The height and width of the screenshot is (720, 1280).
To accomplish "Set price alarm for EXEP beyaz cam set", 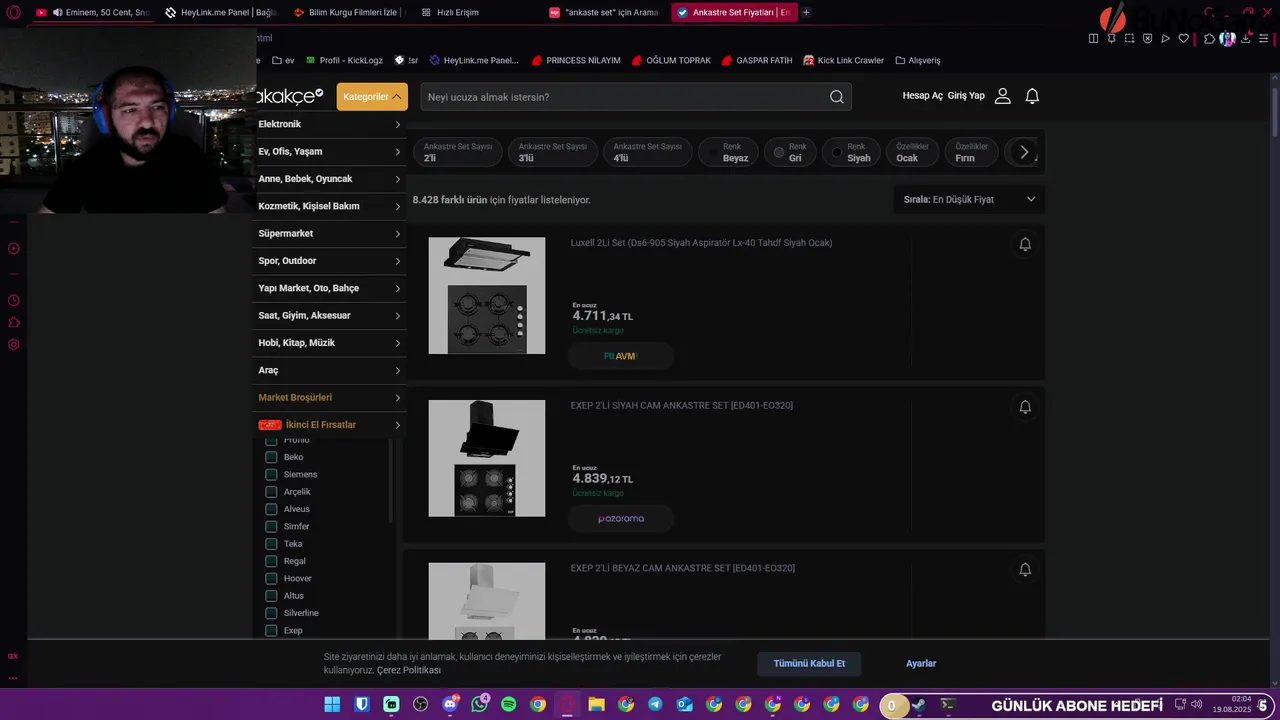I will pos(1025,570).
